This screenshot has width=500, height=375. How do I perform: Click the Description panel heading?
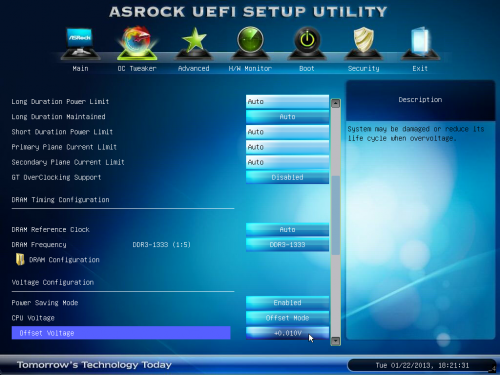tap(420, 100)
